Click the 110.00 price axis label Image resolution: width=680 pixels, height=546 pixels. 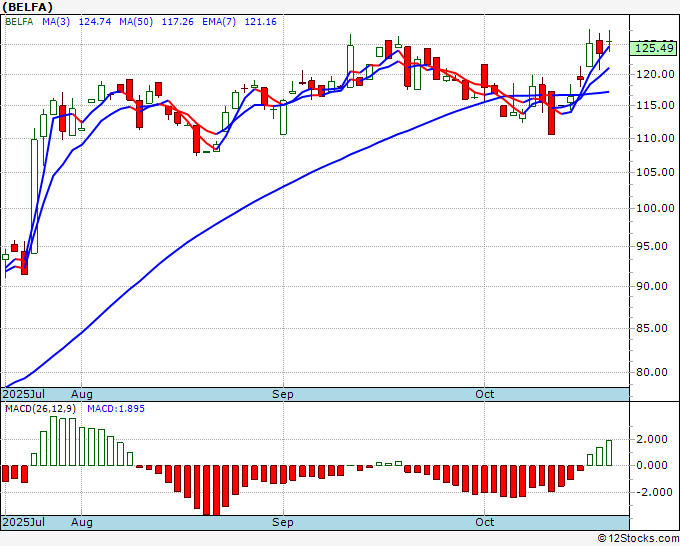pyautogui.click(x=655, y=138)
